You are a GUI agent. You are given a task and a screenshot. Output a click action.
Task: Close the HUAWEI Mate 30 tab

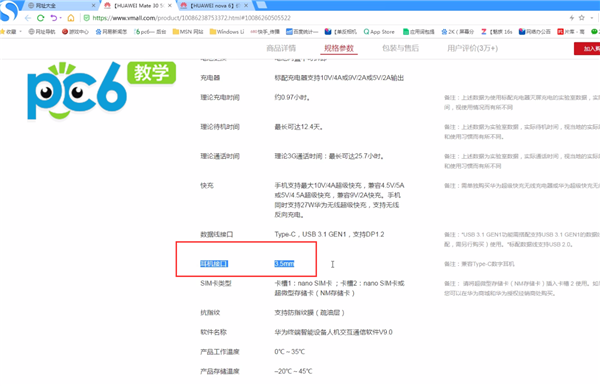click(x=170, y=5)
